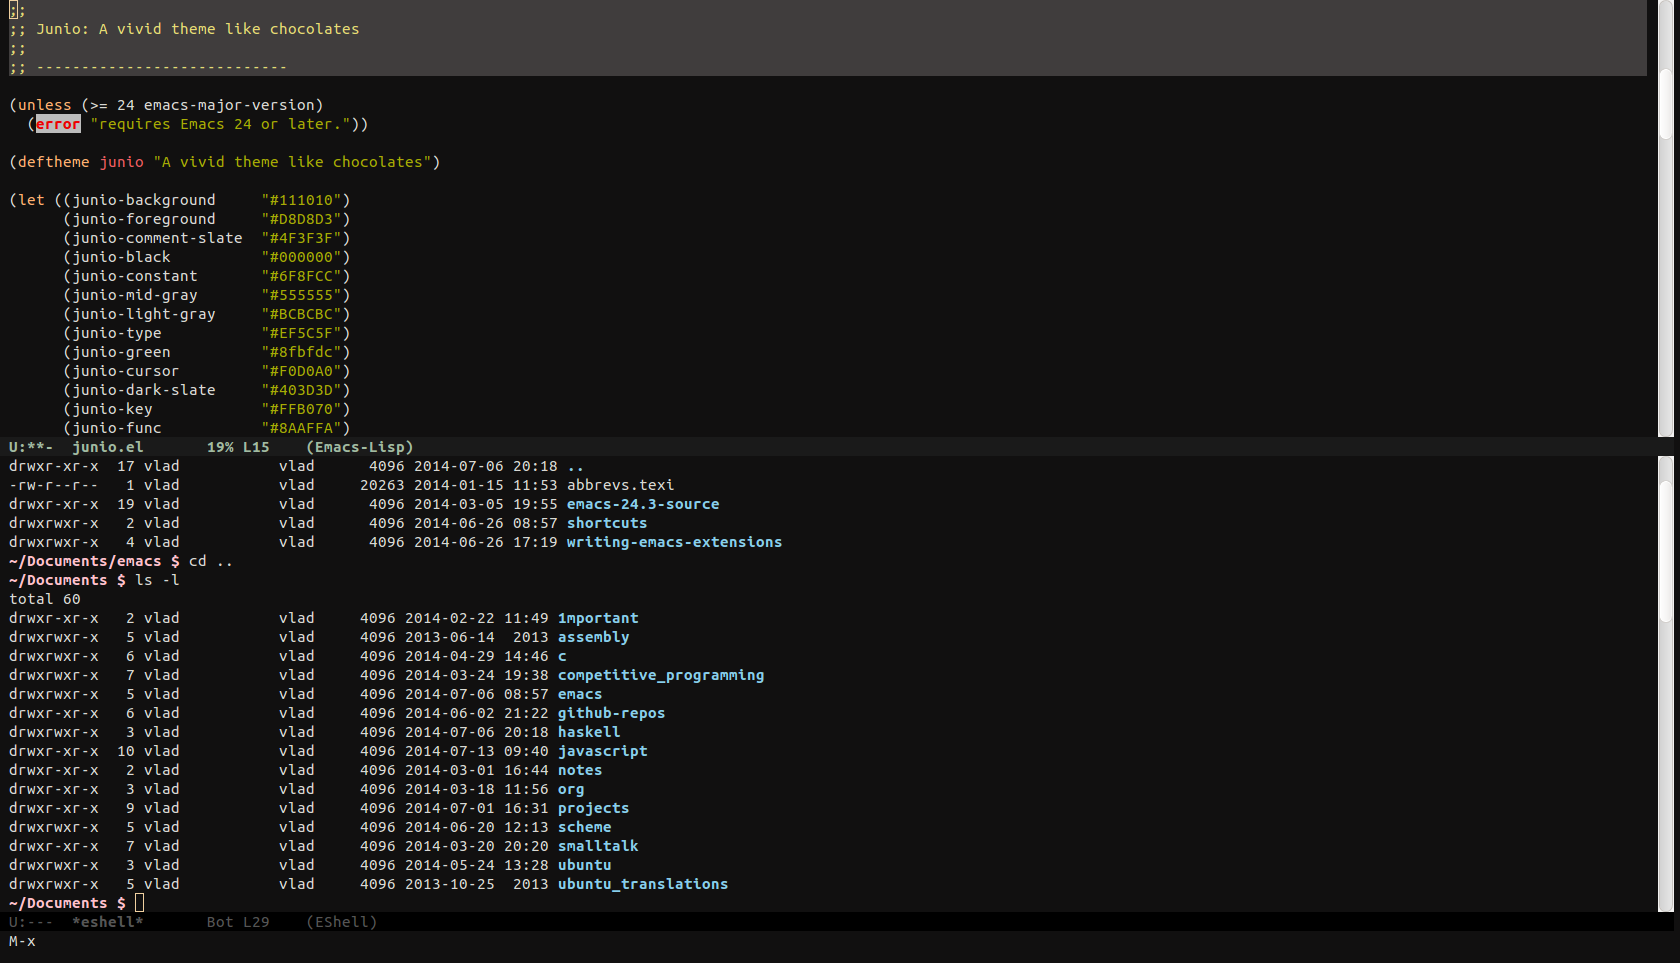Click the notes directory entry

[x=580, y=770]
